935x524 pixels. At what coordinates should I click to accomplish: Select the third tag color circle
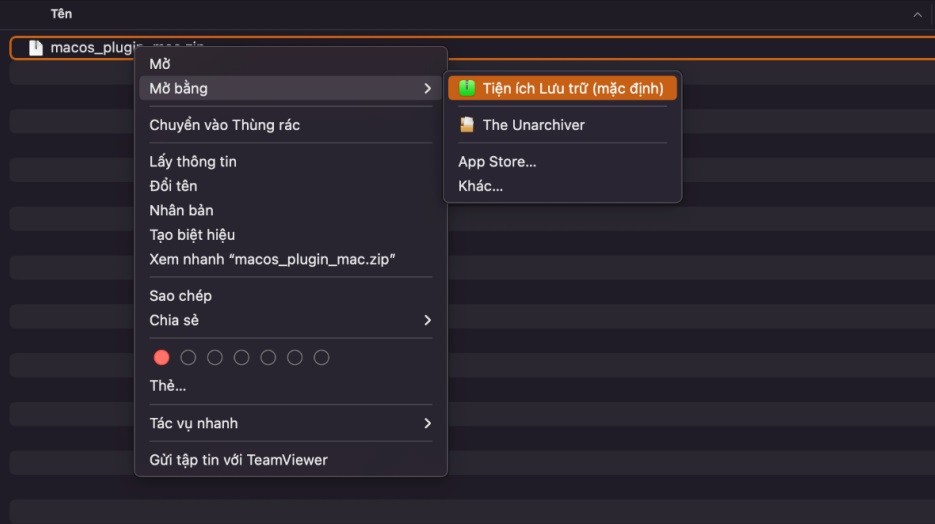(x=215, y=357)
